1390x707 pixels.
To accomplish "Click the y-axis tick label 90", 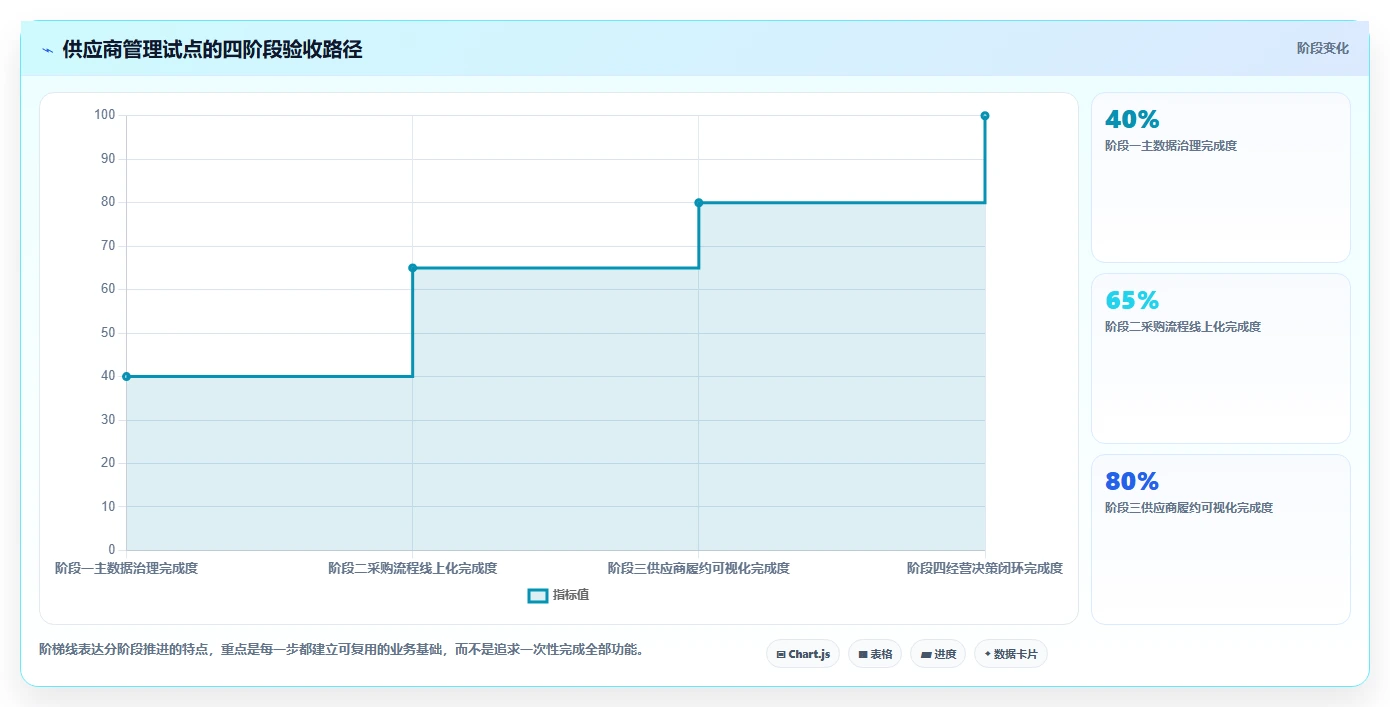I will [108, 159].
